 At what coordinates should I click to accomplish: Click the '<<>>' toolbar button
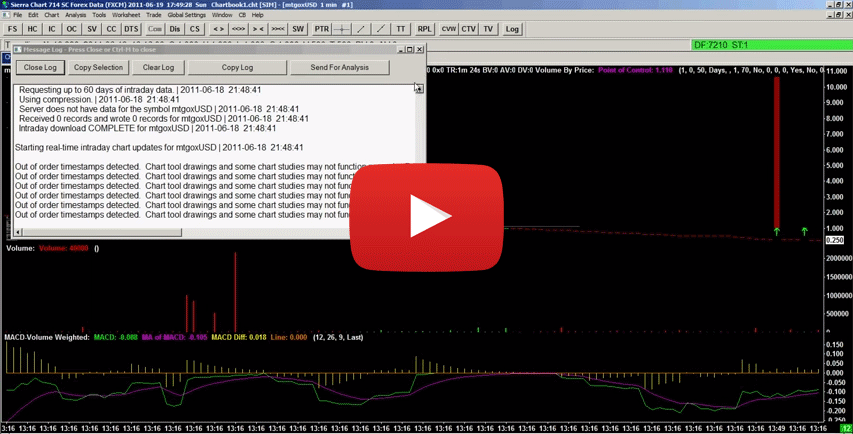238,29
